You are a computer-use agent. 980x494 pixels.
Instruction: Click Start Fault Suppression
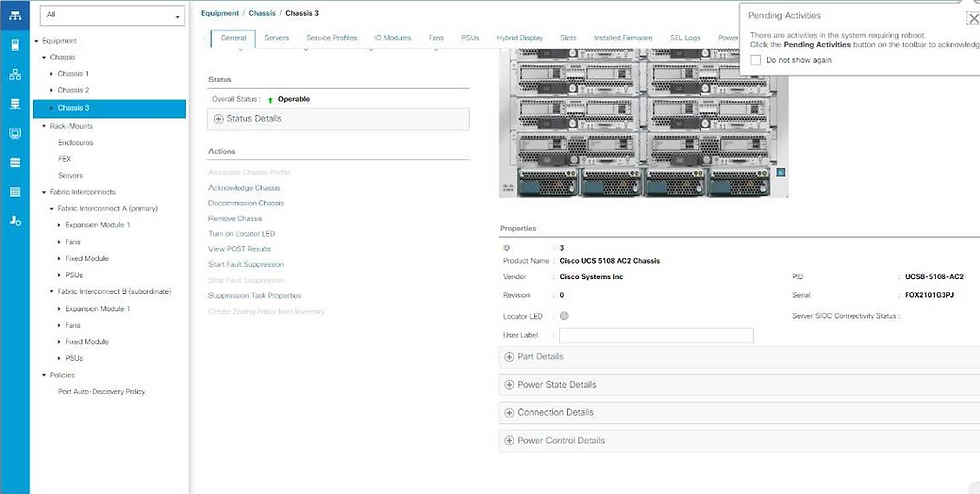[x=246, y=265]
